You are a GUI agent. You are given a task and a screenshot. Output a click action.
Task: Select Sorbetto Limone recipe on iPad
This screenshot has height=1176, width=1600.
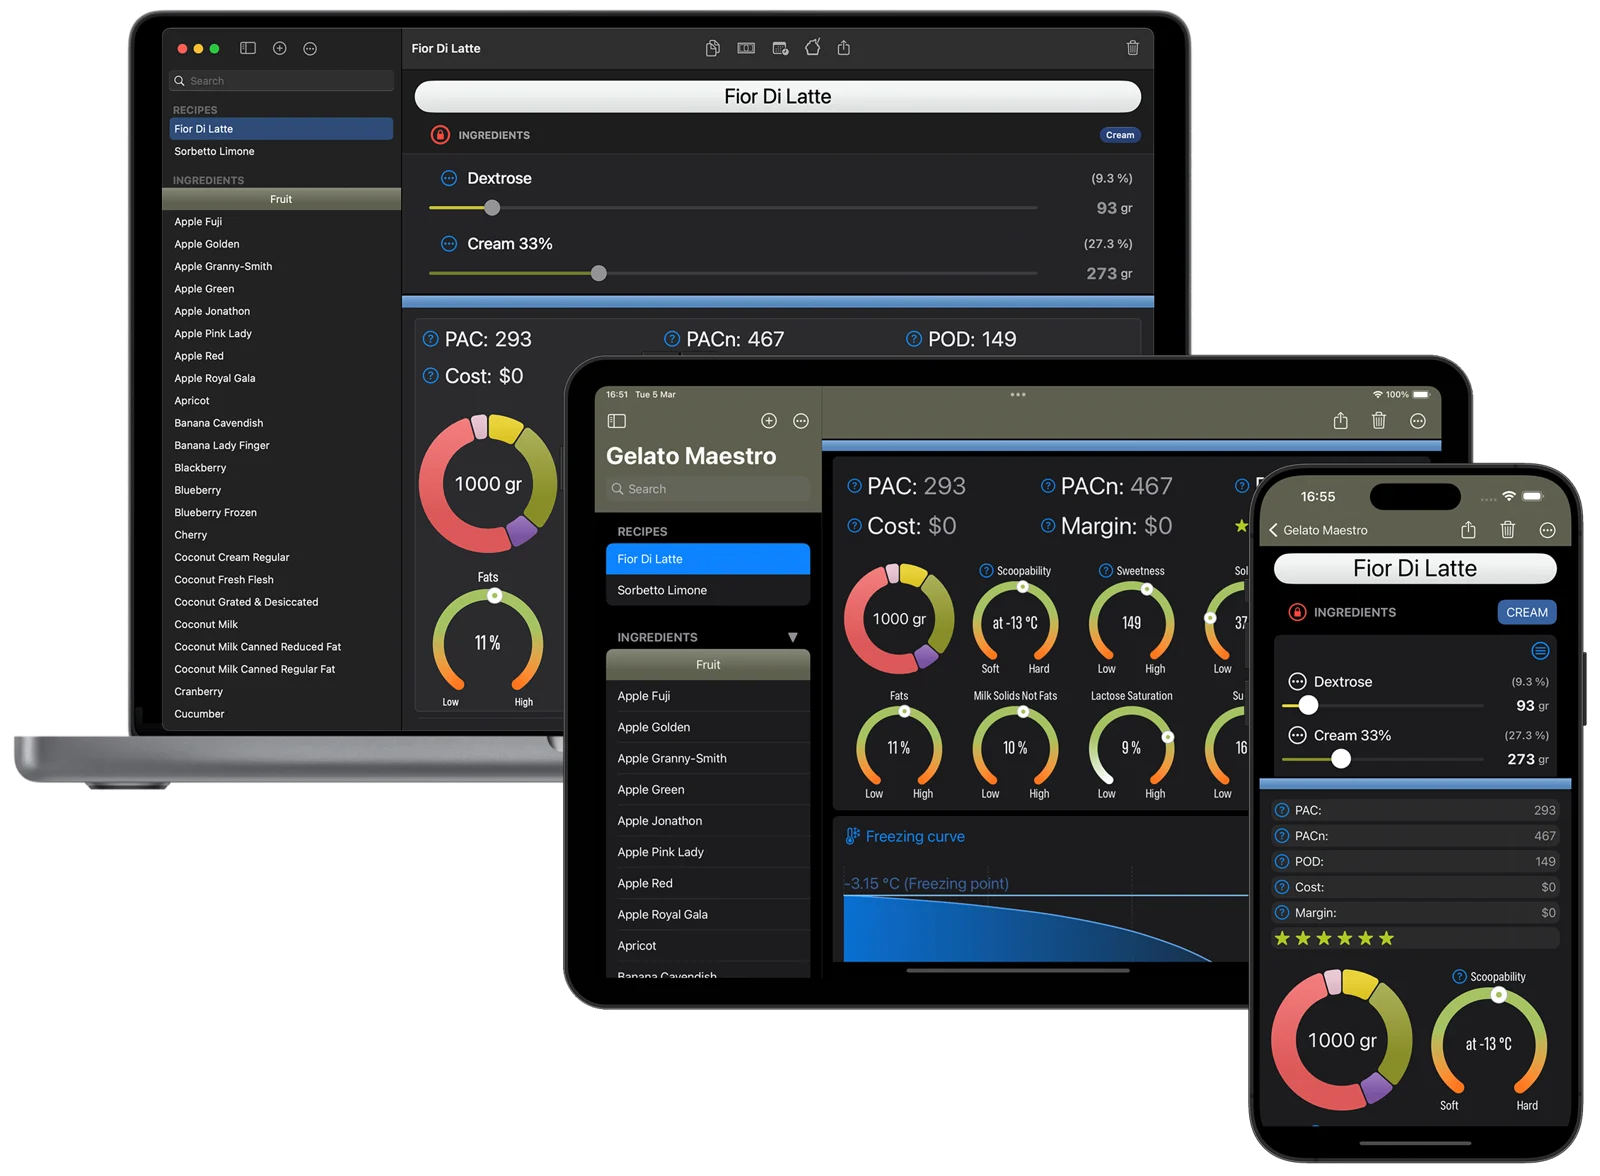[707, 590]
